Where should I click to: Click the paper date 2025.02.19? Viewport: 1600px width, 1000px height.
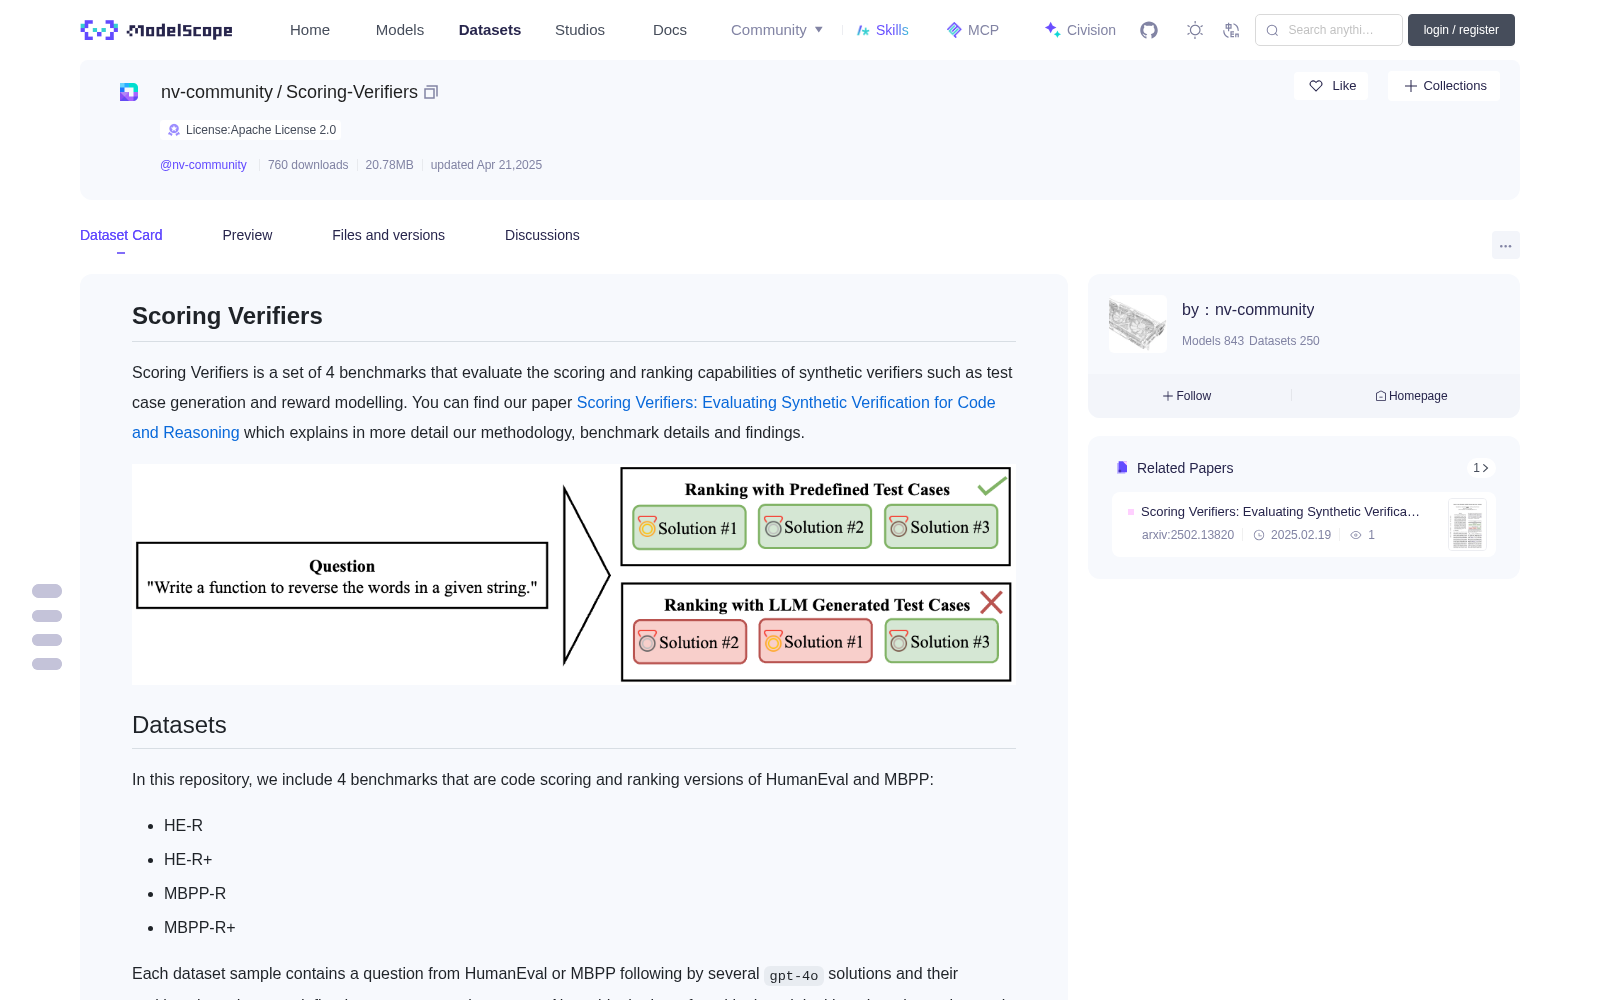(1301, 535)
